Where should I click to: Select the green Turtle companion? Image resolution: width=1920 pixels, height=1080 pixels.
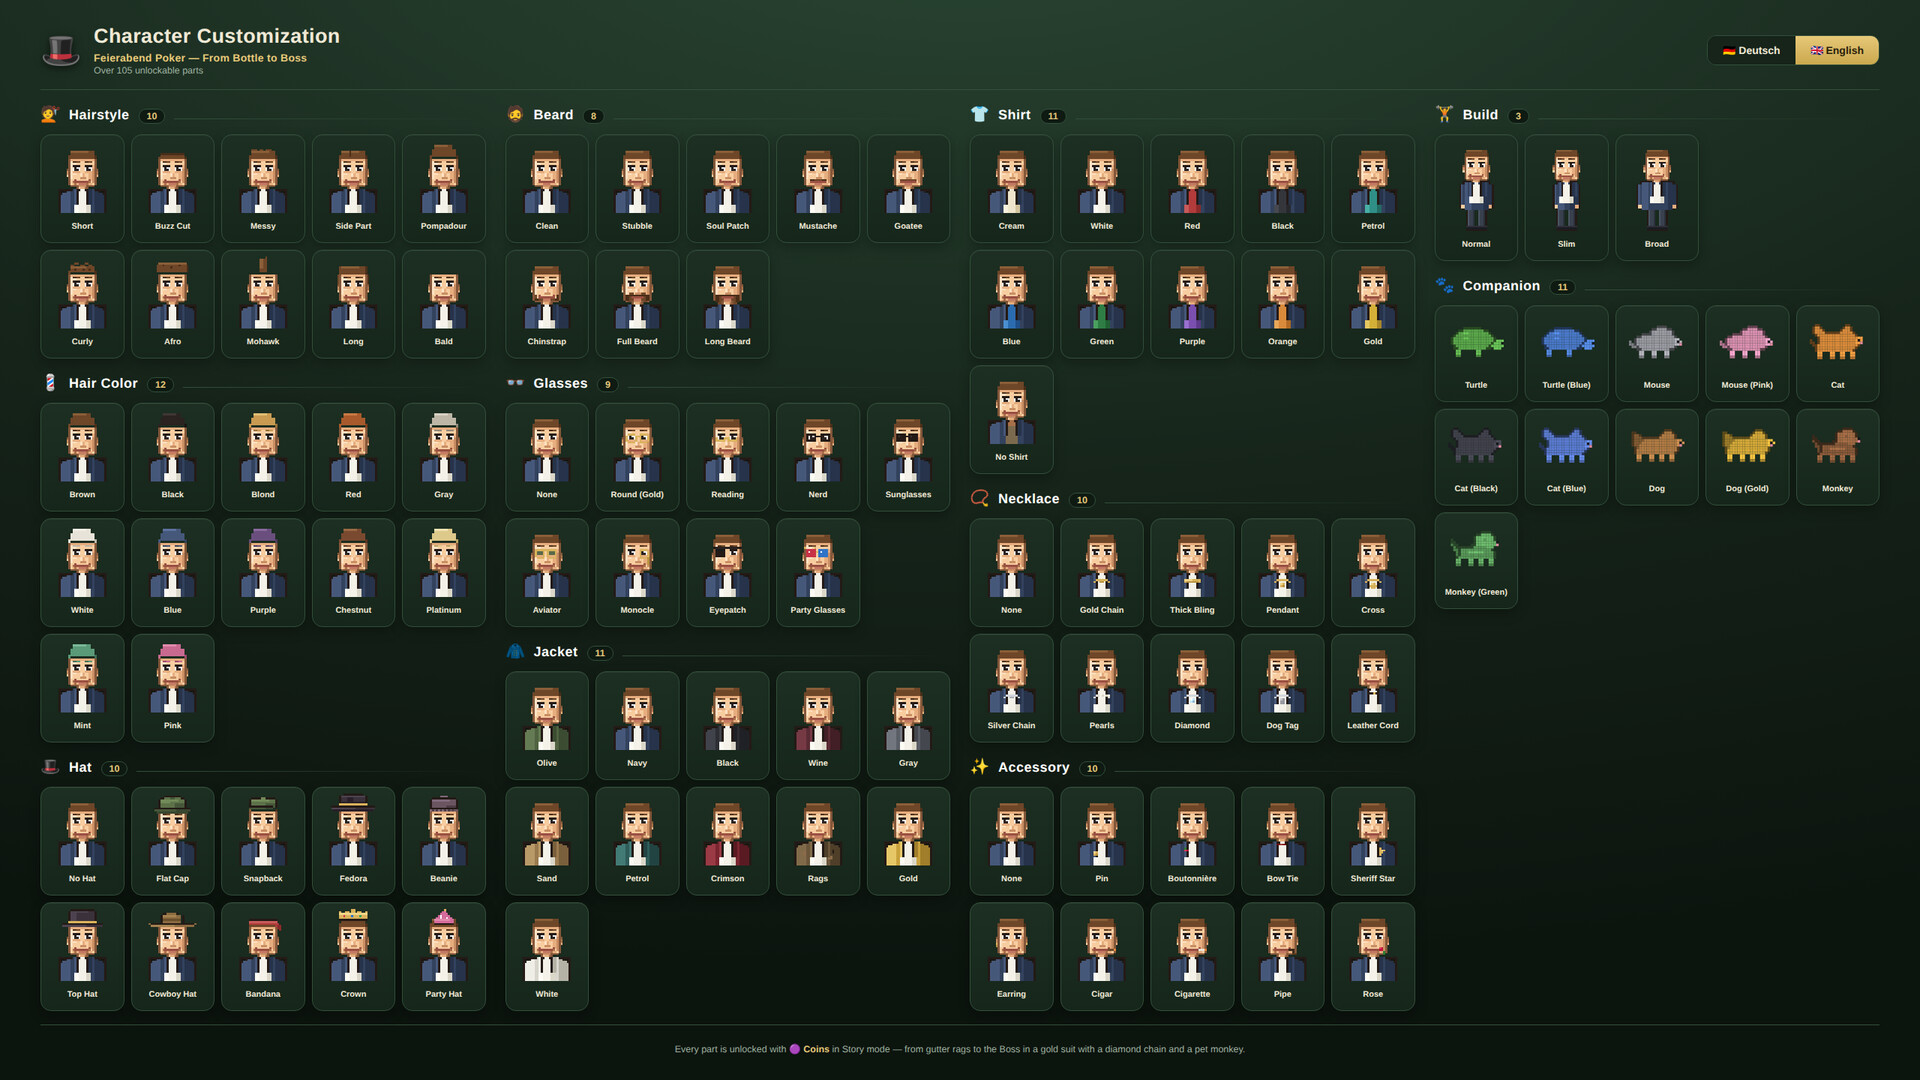tap(1476, 354)
